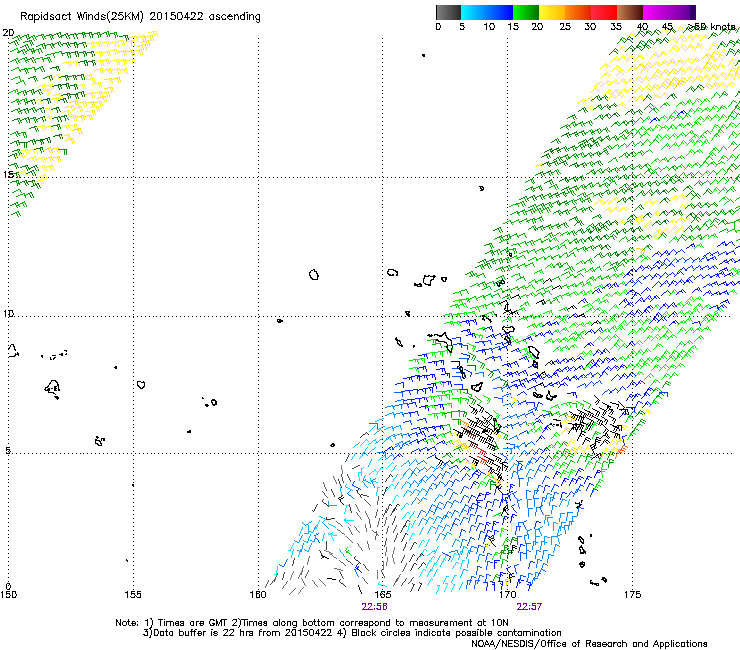
Task: Click the 'Data buffer is 22 hrs' note line
Action: click(x=352, y=633)
